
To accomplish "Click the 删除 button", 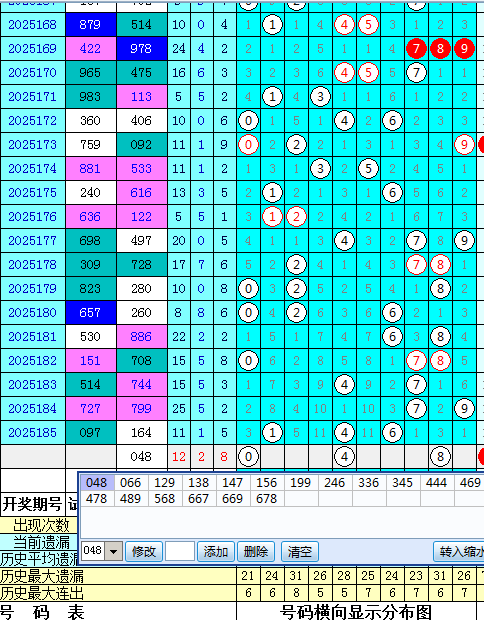I will (x=256, y=551).
